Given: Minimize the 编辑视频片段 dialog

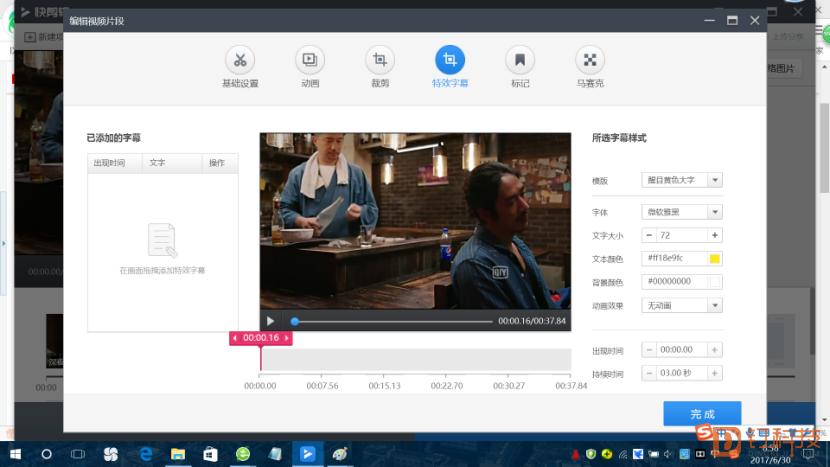Looking at the screenshot, I should coord(709,21).
